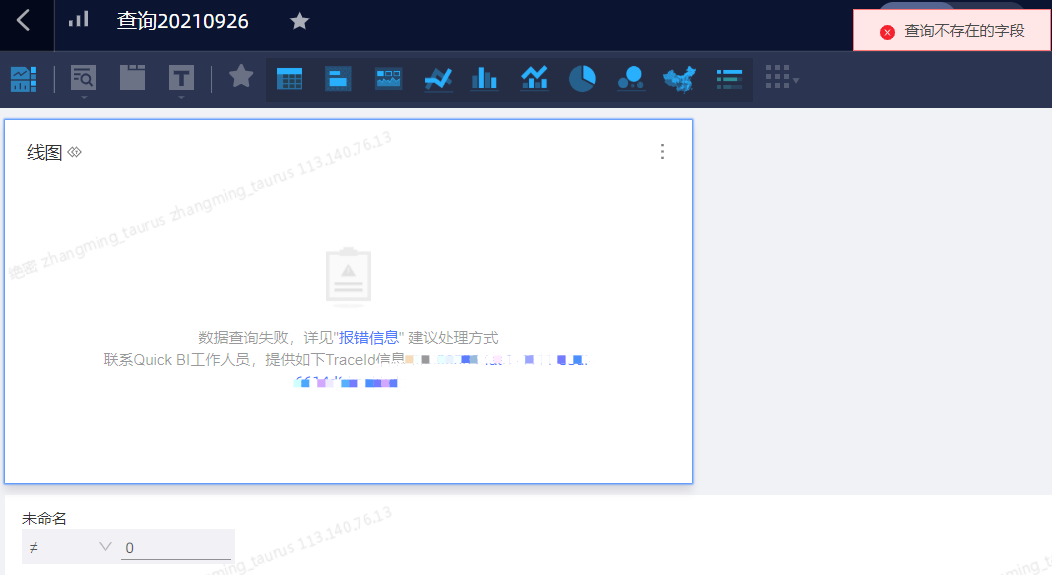Click the filter value input field

point(176,548)
